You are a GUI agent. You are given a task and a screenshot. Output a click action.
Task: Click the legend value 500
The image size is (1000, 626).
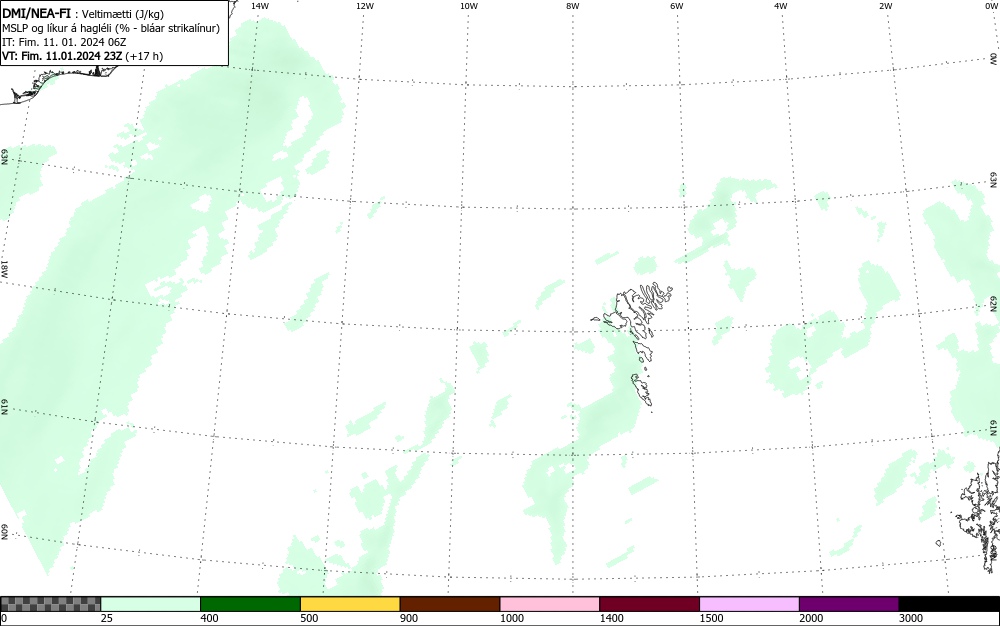(309, 618)
